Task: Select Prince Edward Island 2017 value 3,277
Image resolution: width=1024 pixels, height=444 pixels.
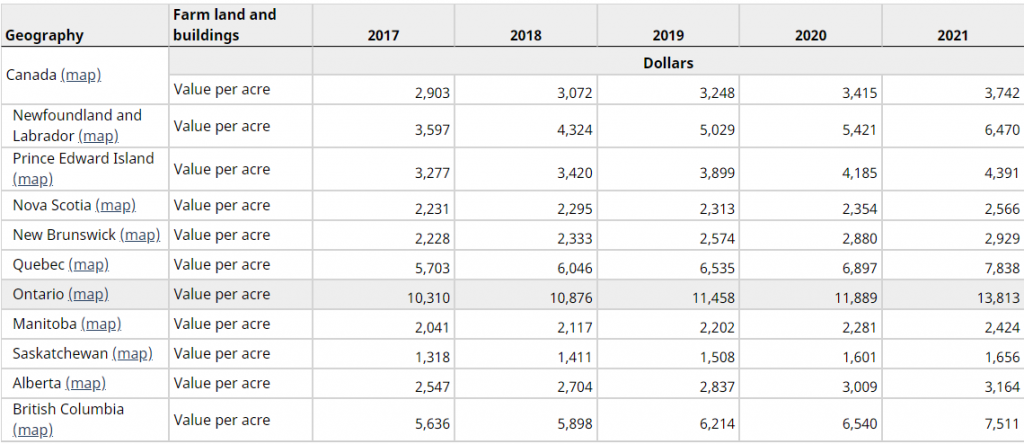Action: point(432,173)
